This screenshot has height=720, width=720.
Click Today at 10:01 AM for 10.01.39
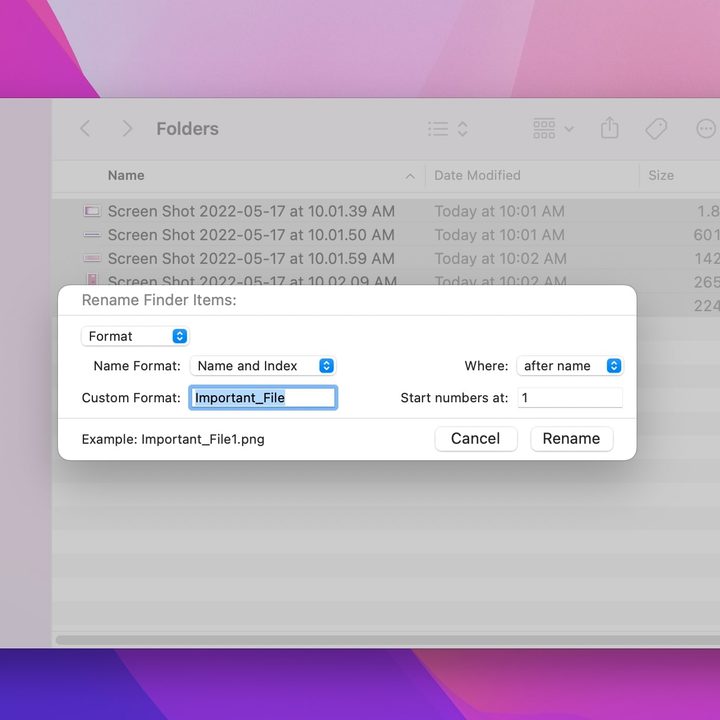point(500,211)
